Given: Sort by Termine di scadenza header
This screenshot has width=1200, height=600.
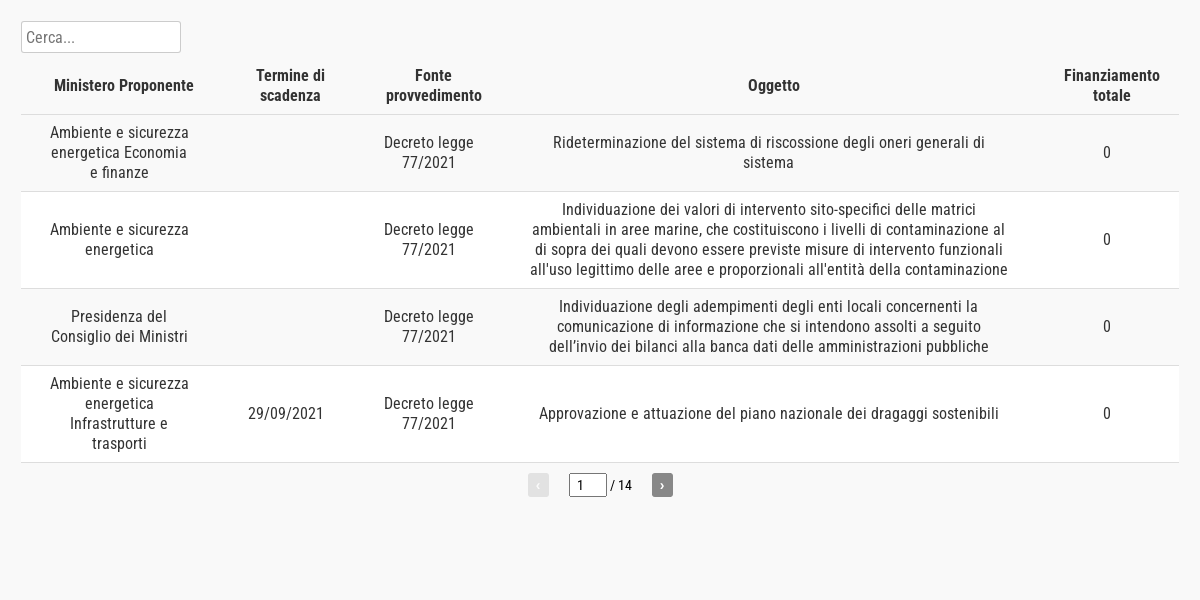Looking at the screenshot, I should [290, 86].
